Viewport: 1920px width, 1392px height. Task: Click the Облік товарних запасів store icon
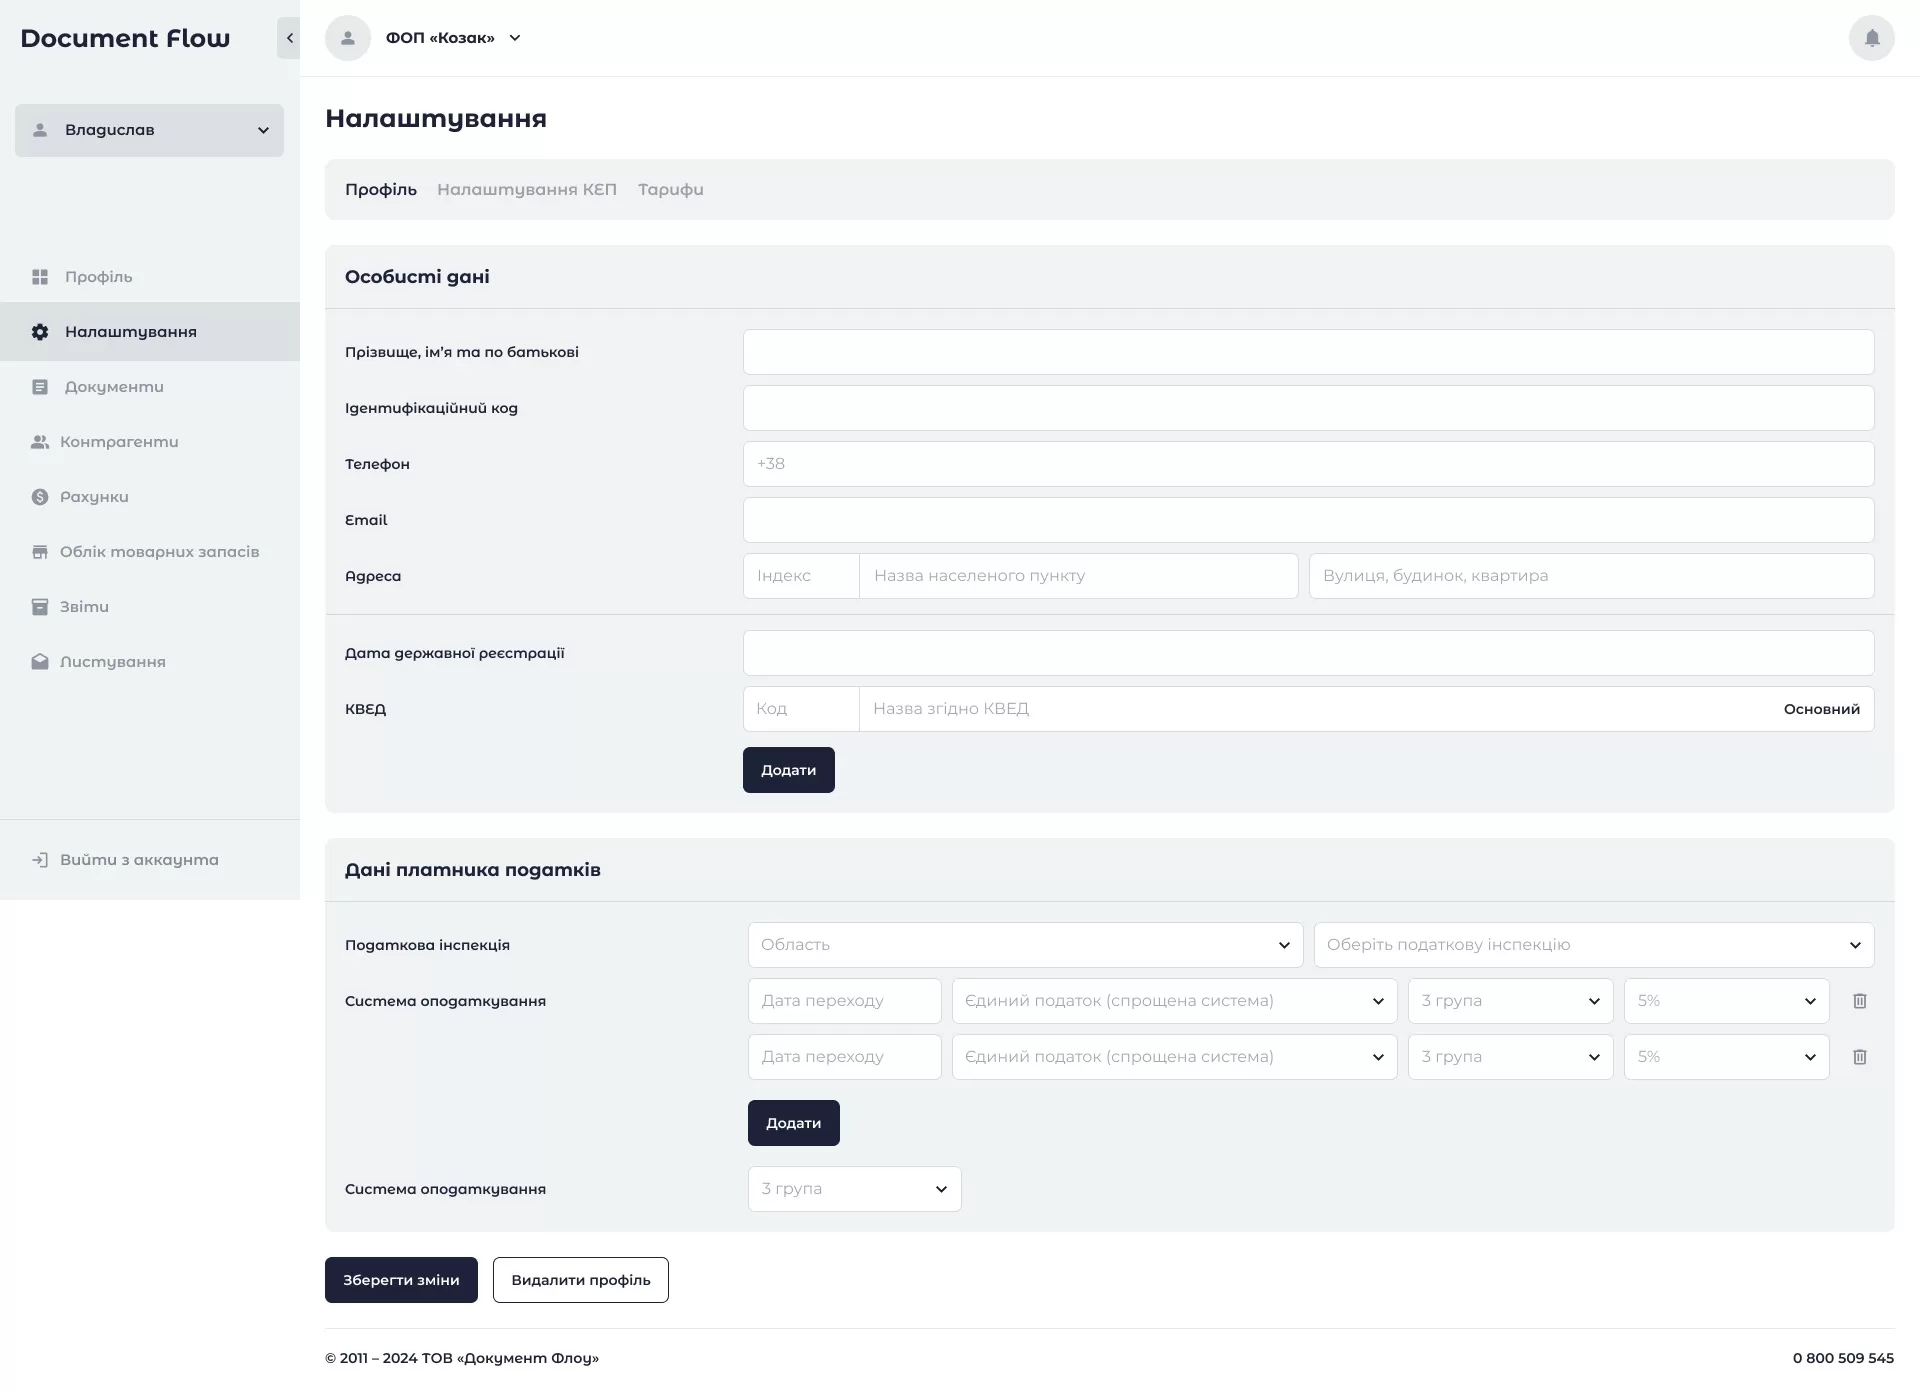point(40,552)
